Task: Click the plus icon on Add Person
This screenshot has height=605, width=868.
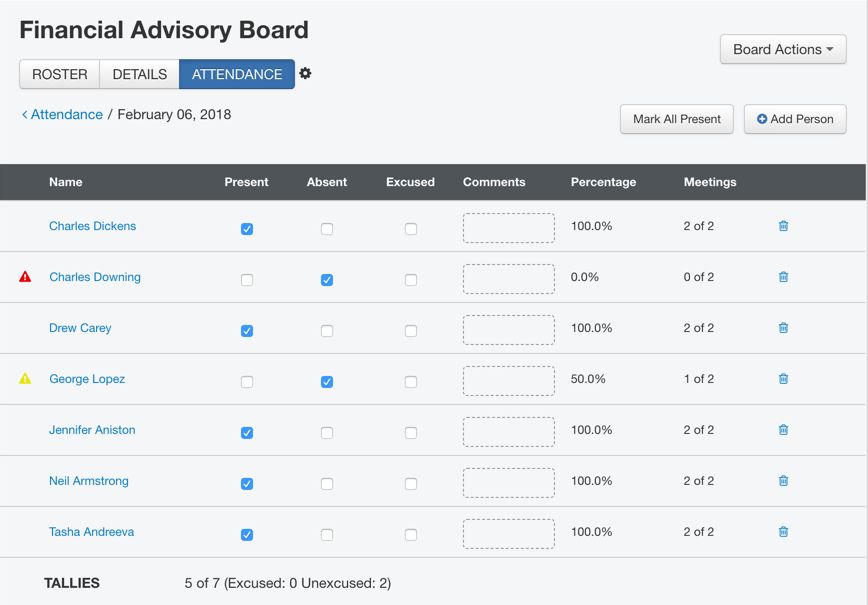Action: [760, 118]
